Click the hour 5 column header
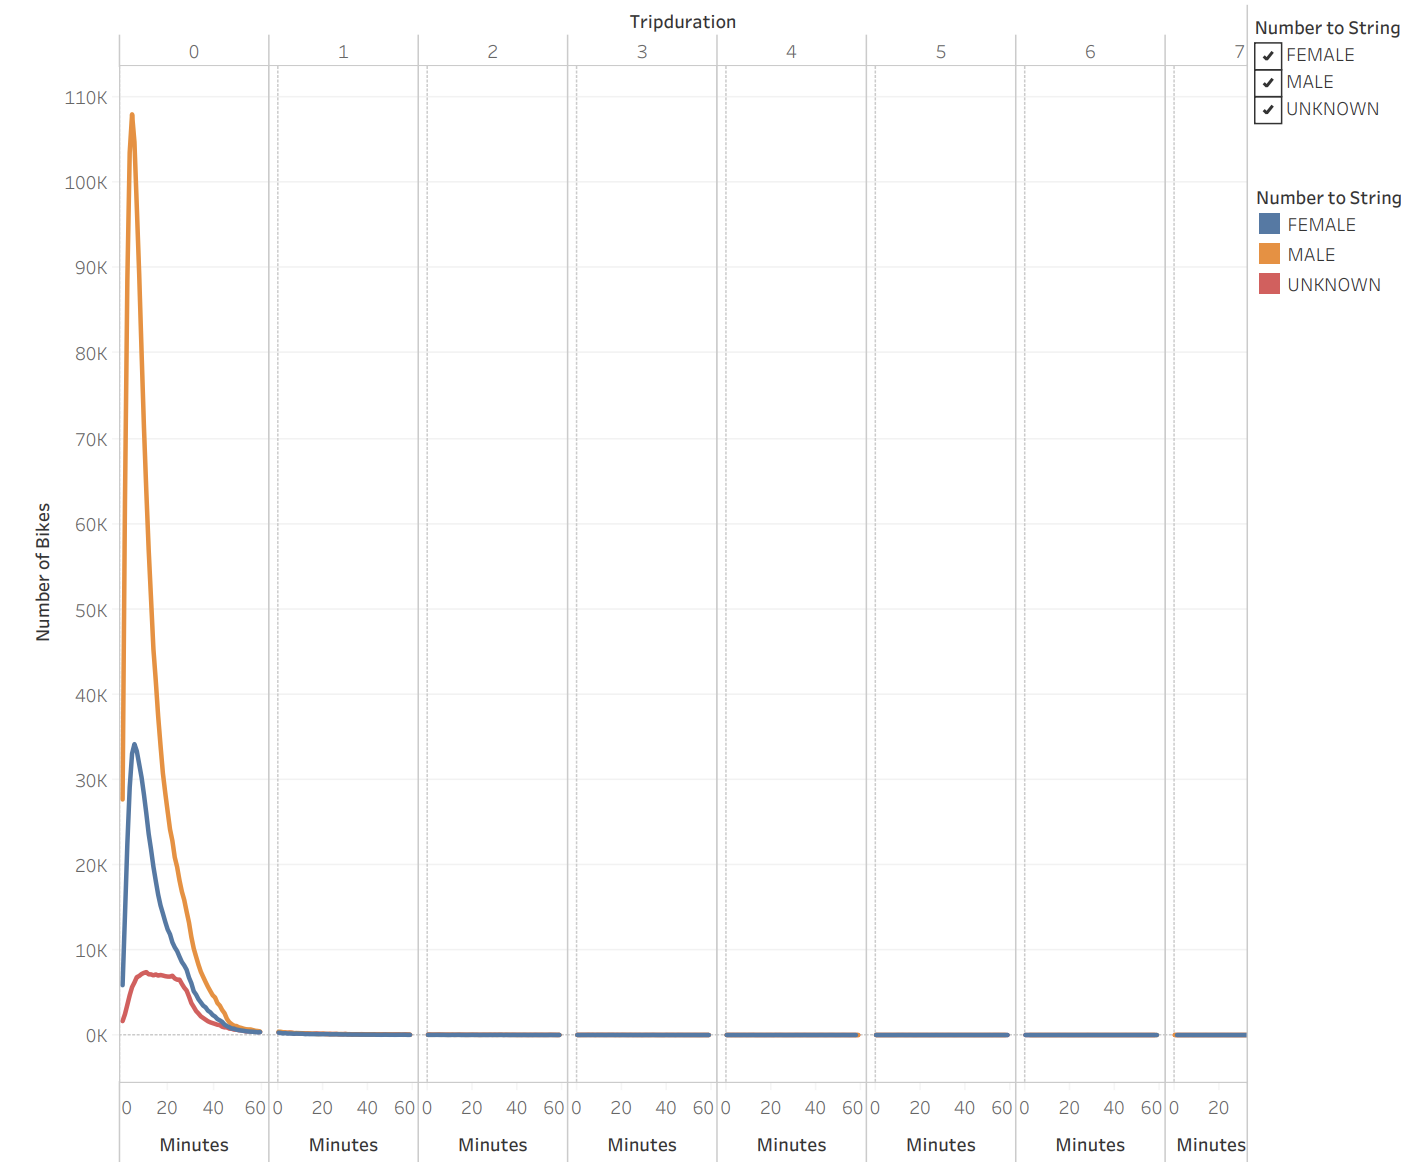1424x1162 pixels. click(941, 52)
